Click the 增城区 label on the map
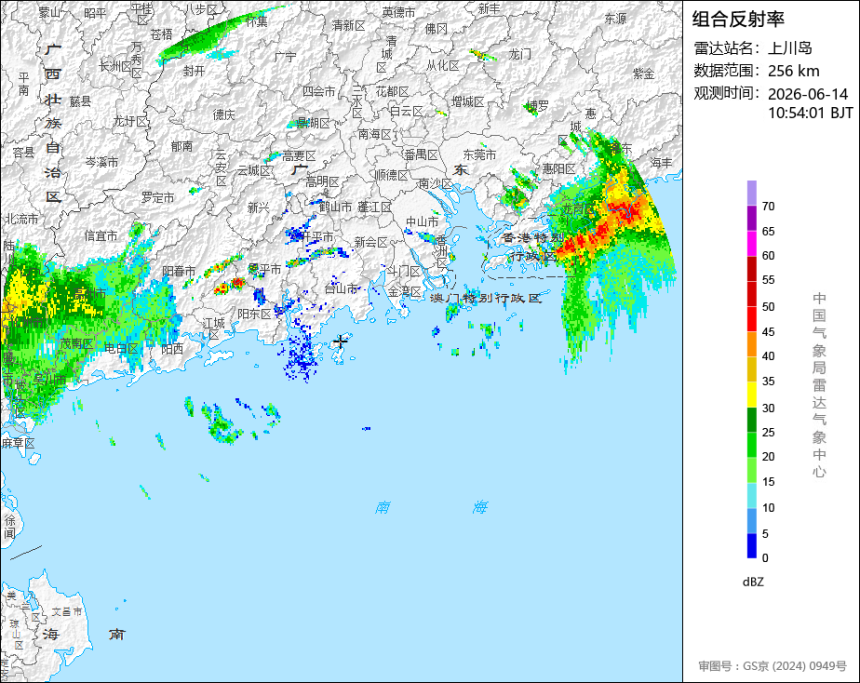 [x=468, y=101]
